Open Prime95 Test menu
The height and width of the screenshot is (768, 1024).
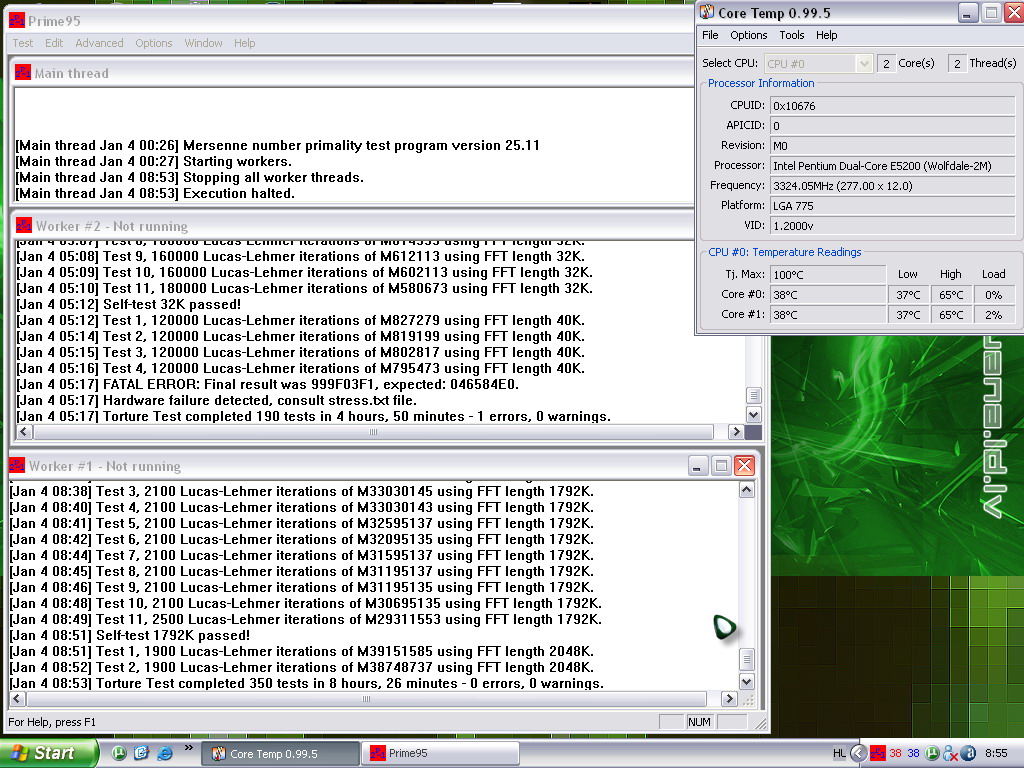tap(23, 43)
